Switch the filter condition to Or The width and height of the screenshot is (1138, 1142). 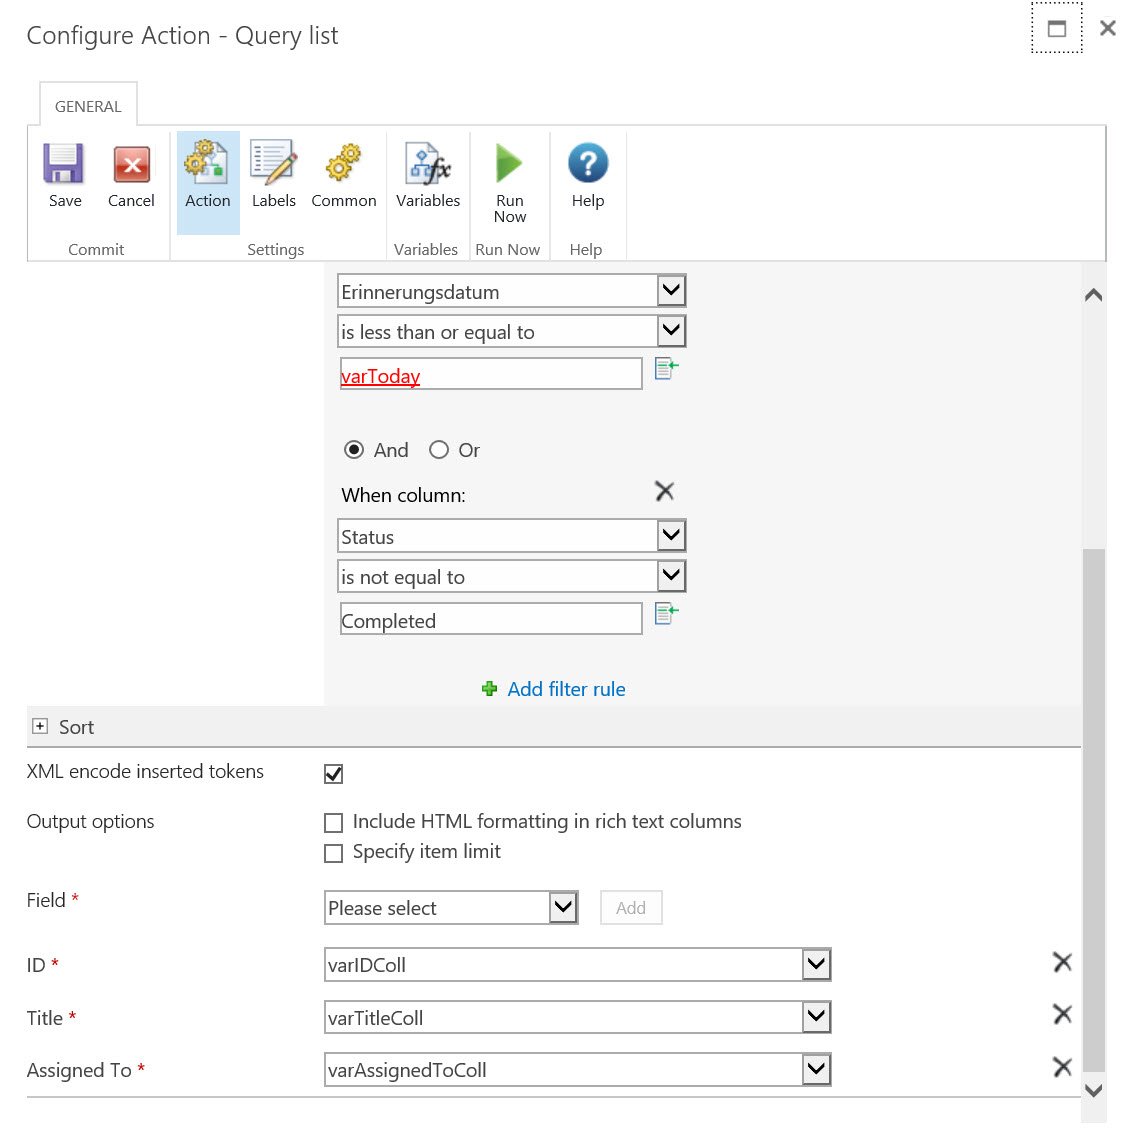coord(439,450)
